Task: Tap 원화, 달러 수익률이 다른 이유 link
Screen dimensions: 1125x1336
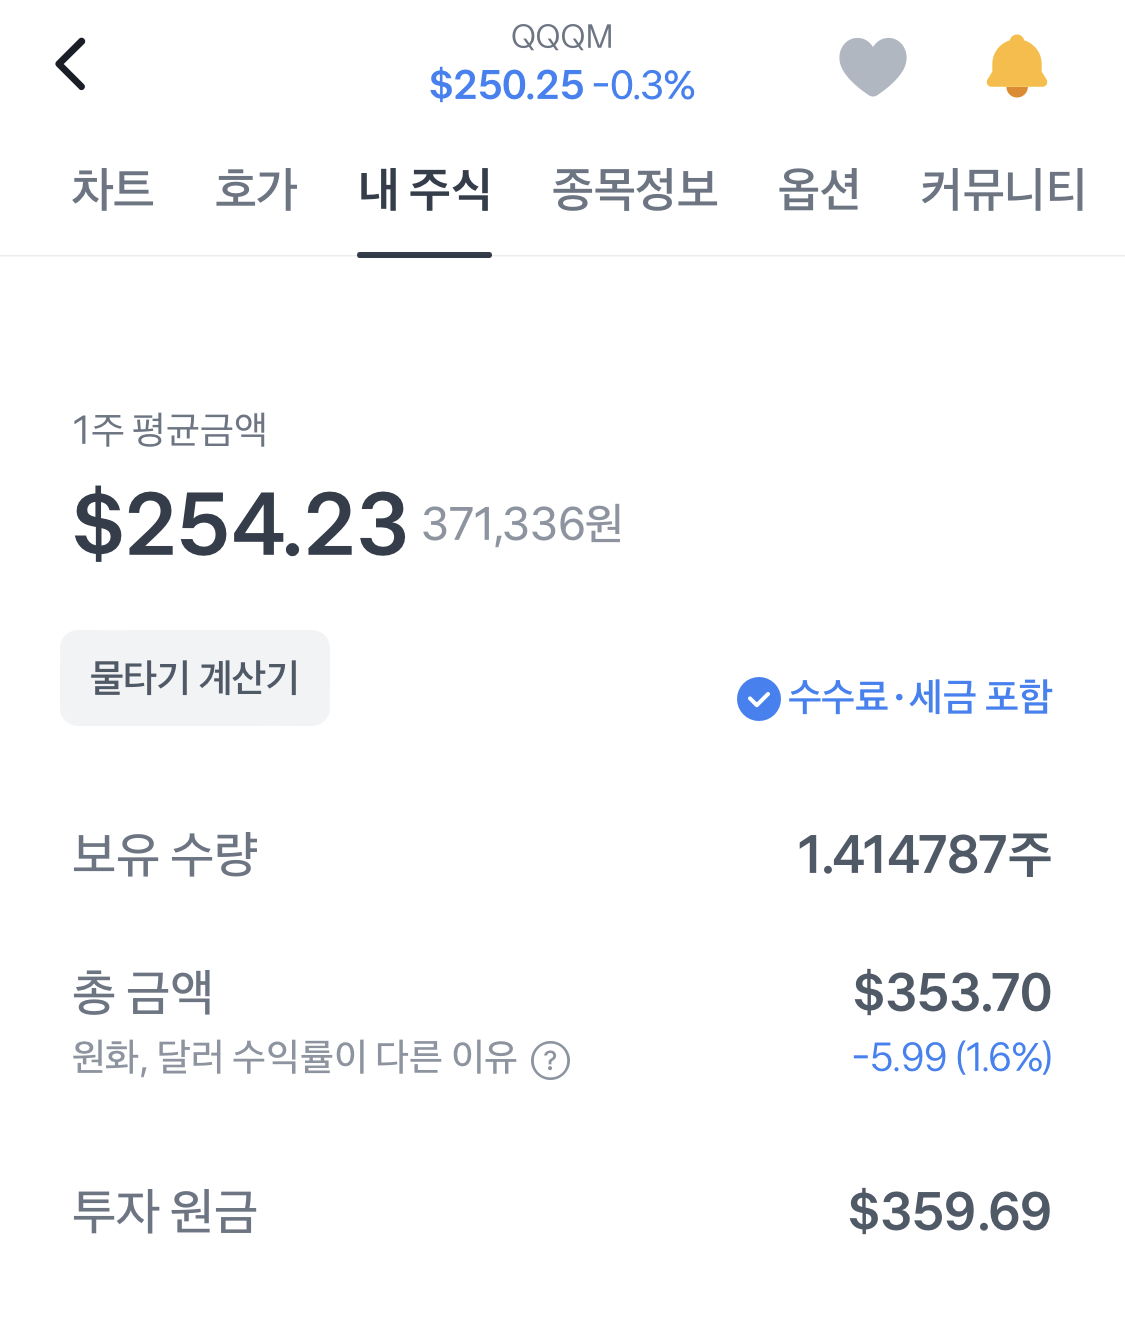Action: [x=294, y=1058]
